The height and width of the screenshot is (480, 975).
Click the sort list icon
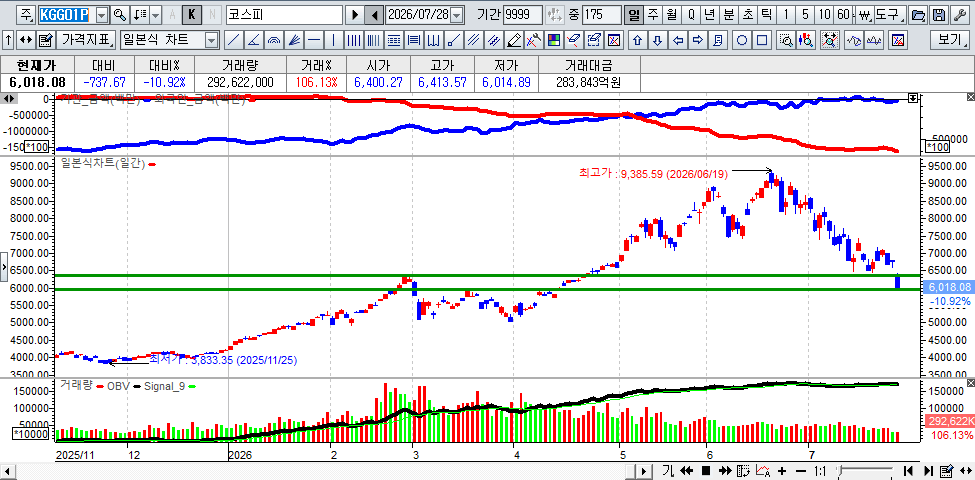141,15
